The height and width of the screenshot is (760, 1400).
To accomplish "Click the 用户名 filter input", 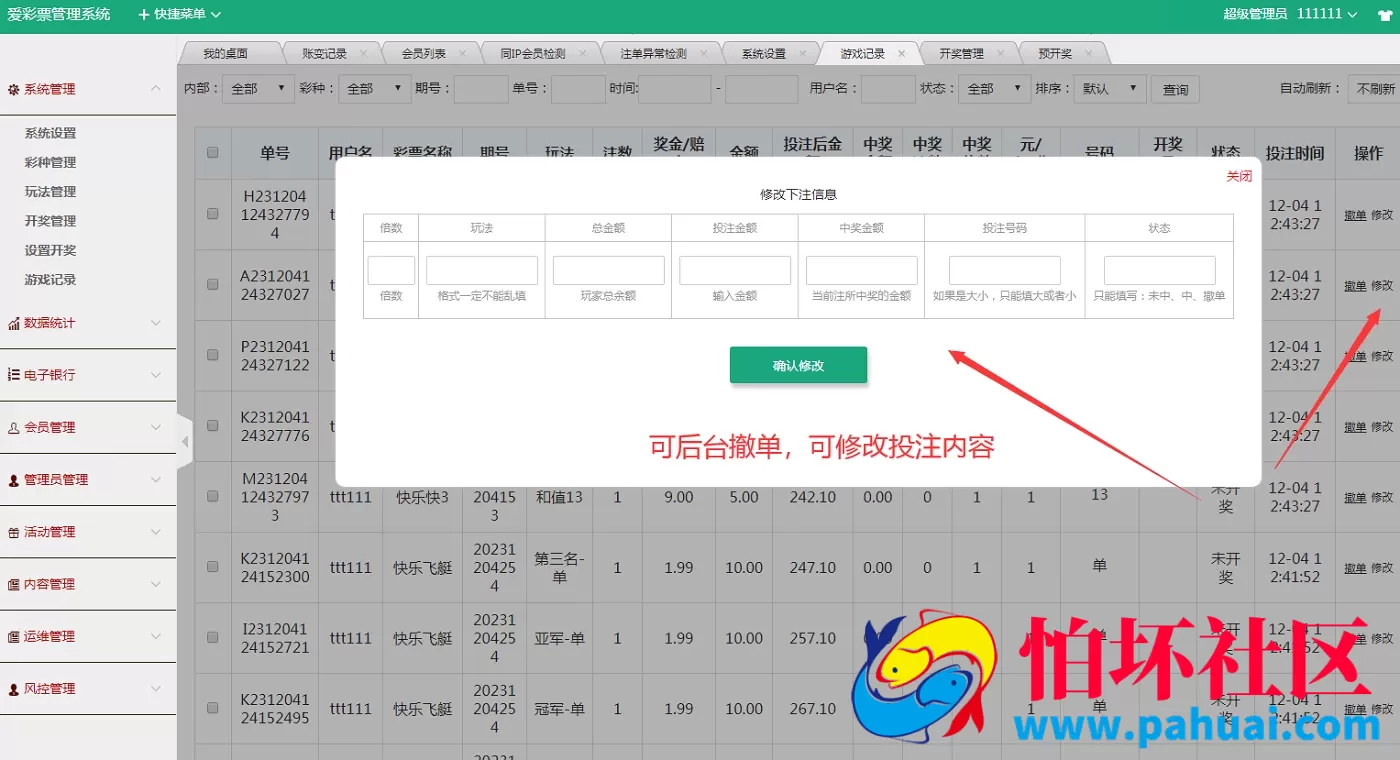I will tap(888, 89).
